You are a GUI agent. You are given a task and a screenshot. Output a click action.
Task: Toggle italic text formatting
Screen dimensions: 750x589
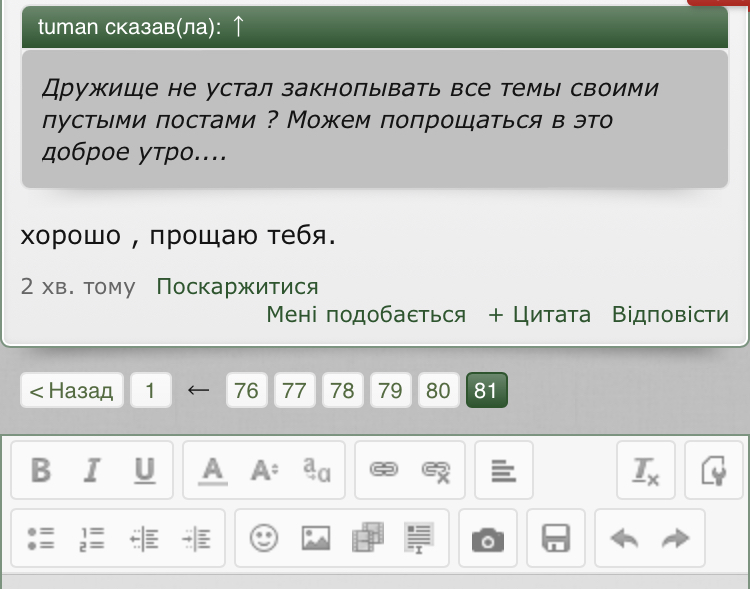point(92,470)
